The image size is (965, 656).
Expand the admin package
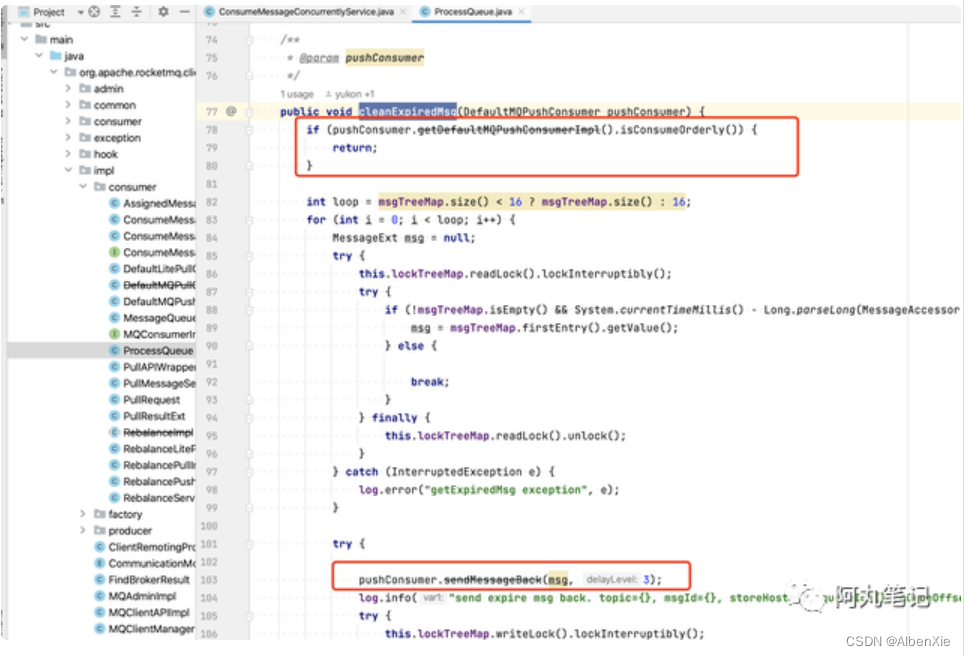(68, 89)
